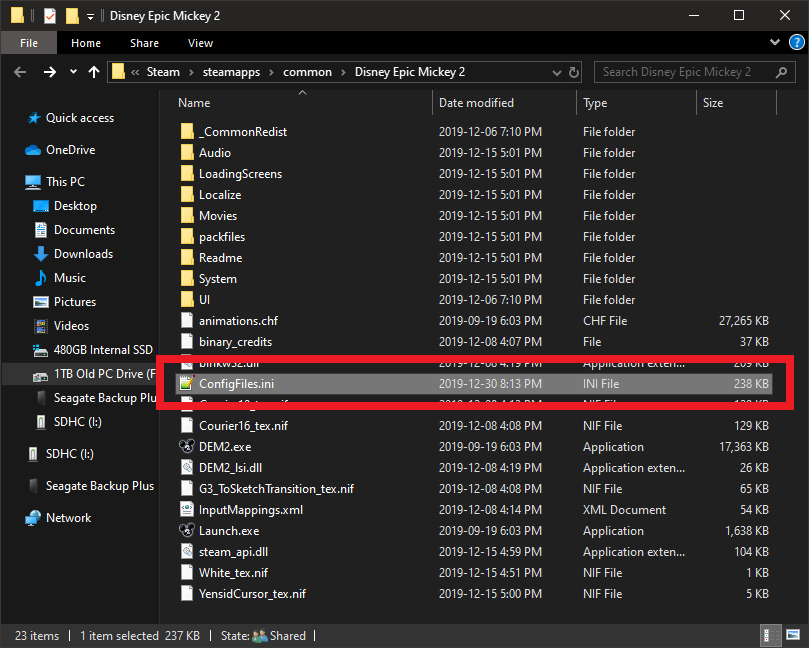Open Downloads in the navigation pane
The width and height of the screenshot is (809, 648).
(x=83, y=254)
